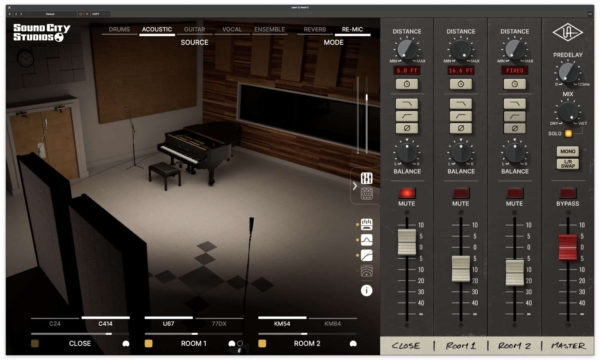Click Room 2 channel delay clock button

click(515, 84)
